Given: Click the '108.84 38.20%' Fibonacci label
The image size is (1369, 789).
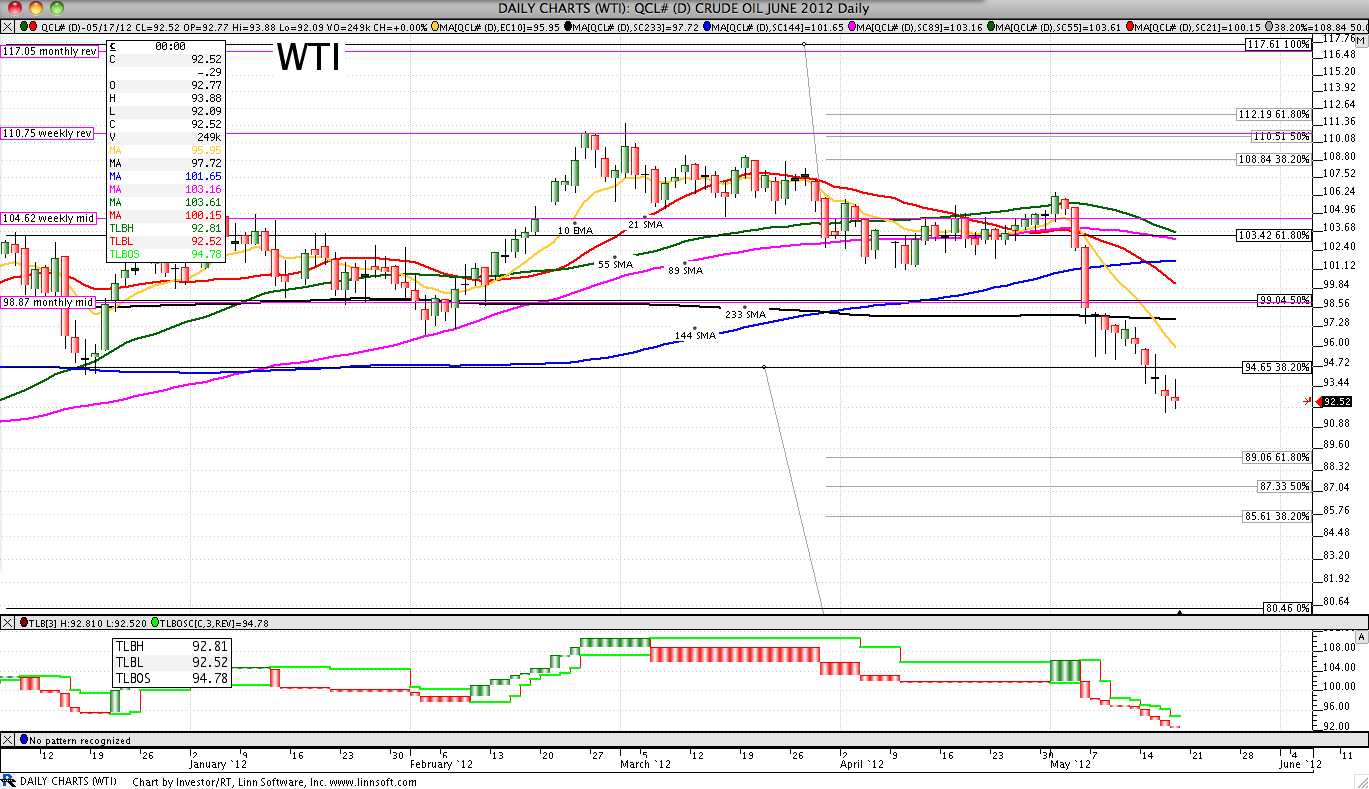Looking at the screenshot, I should tap(1274, 159).
